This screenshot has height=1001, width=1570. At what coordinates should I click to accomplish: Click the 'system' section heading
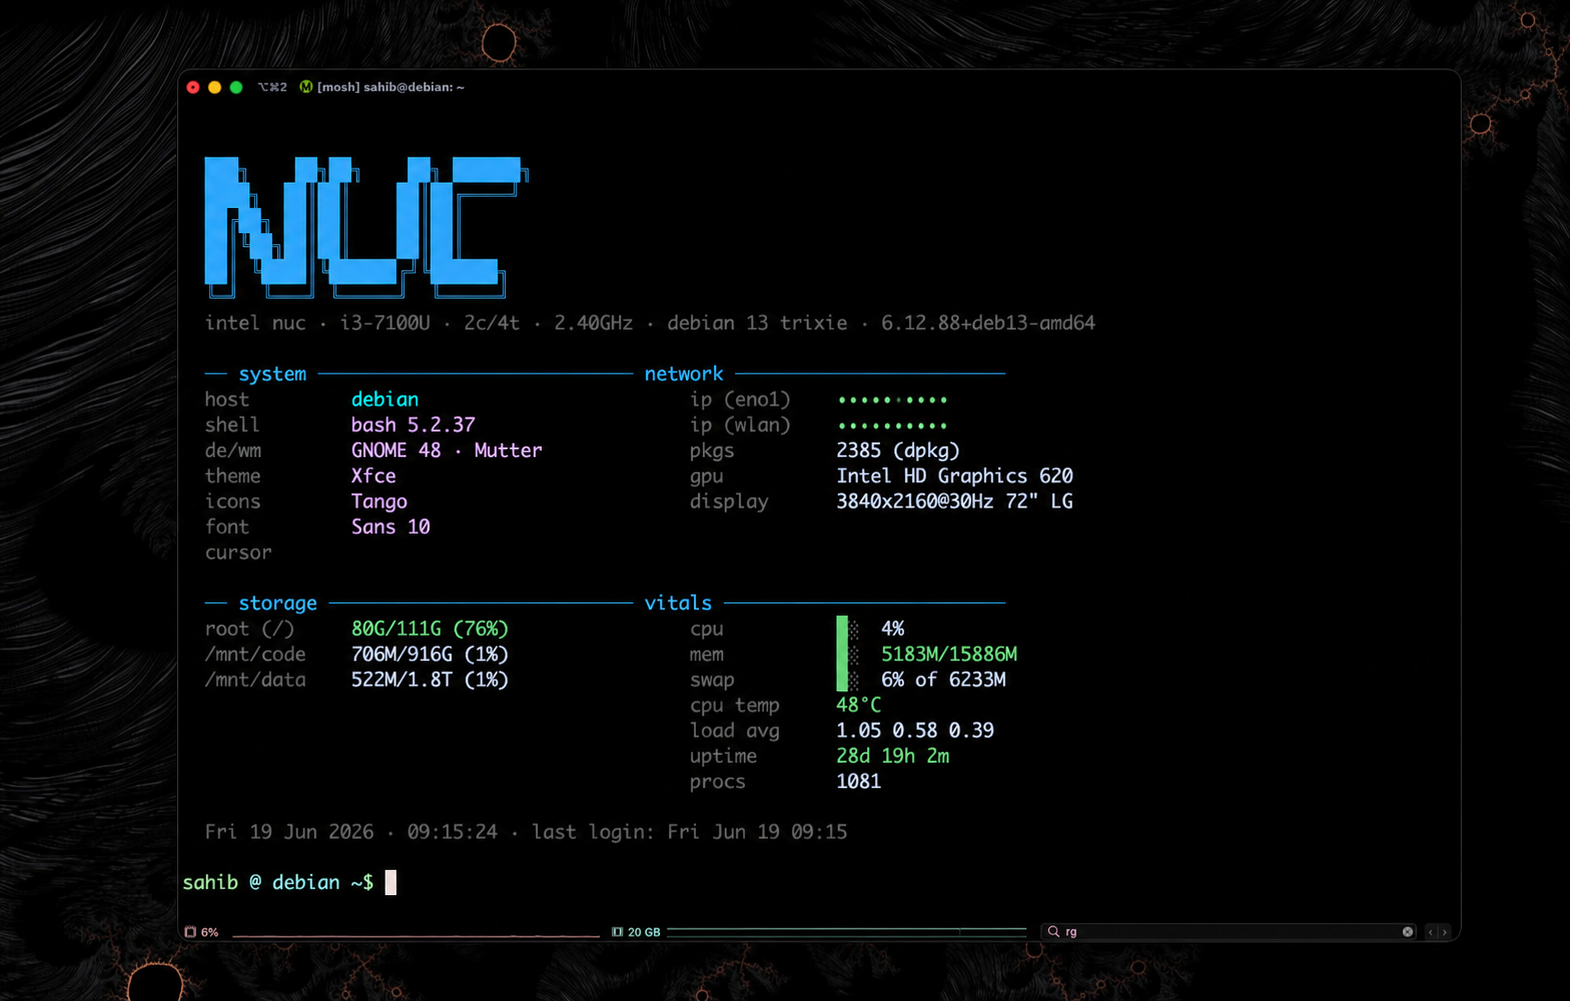(x=272, y=374)
